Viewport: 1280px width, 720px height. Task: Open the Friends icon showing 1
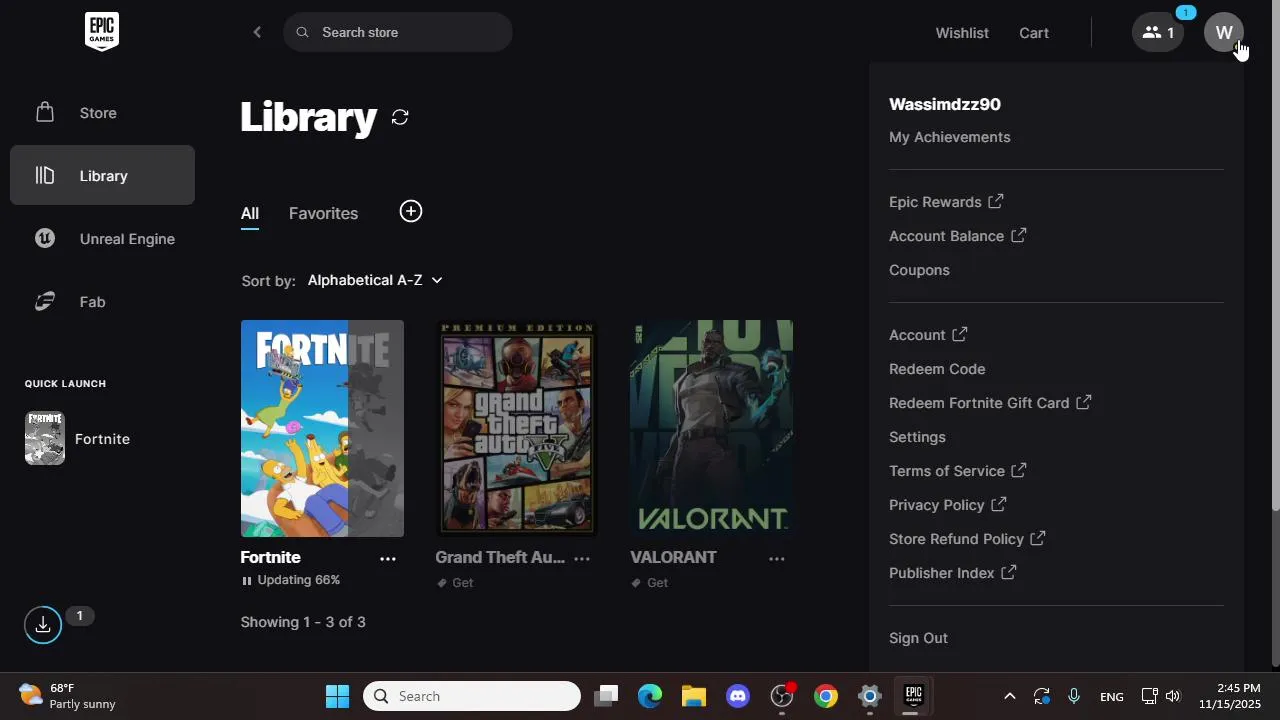(x=1158, y=32)
